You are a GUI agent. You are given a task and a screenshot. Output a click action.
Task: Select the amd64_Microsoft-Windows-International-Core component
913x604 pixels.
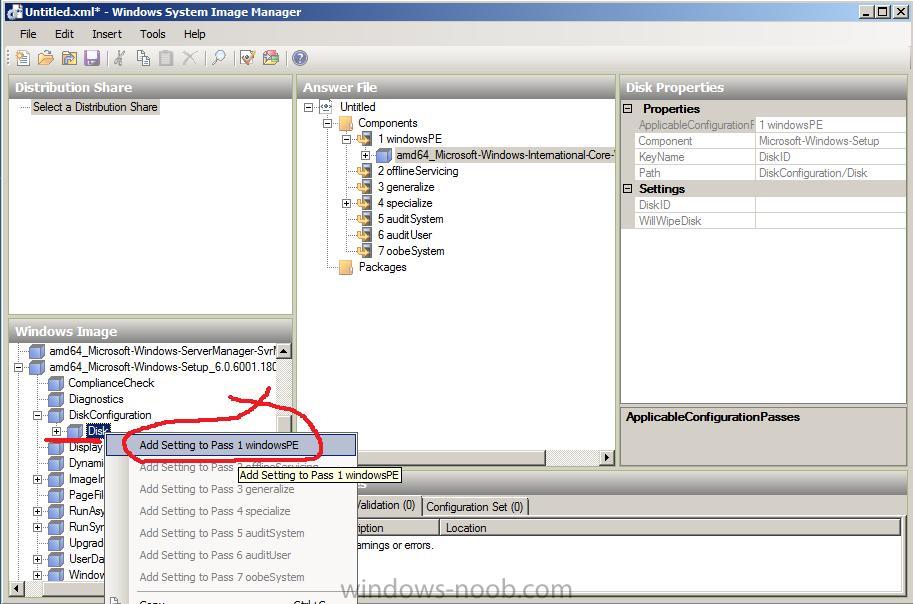pos(504,155)
